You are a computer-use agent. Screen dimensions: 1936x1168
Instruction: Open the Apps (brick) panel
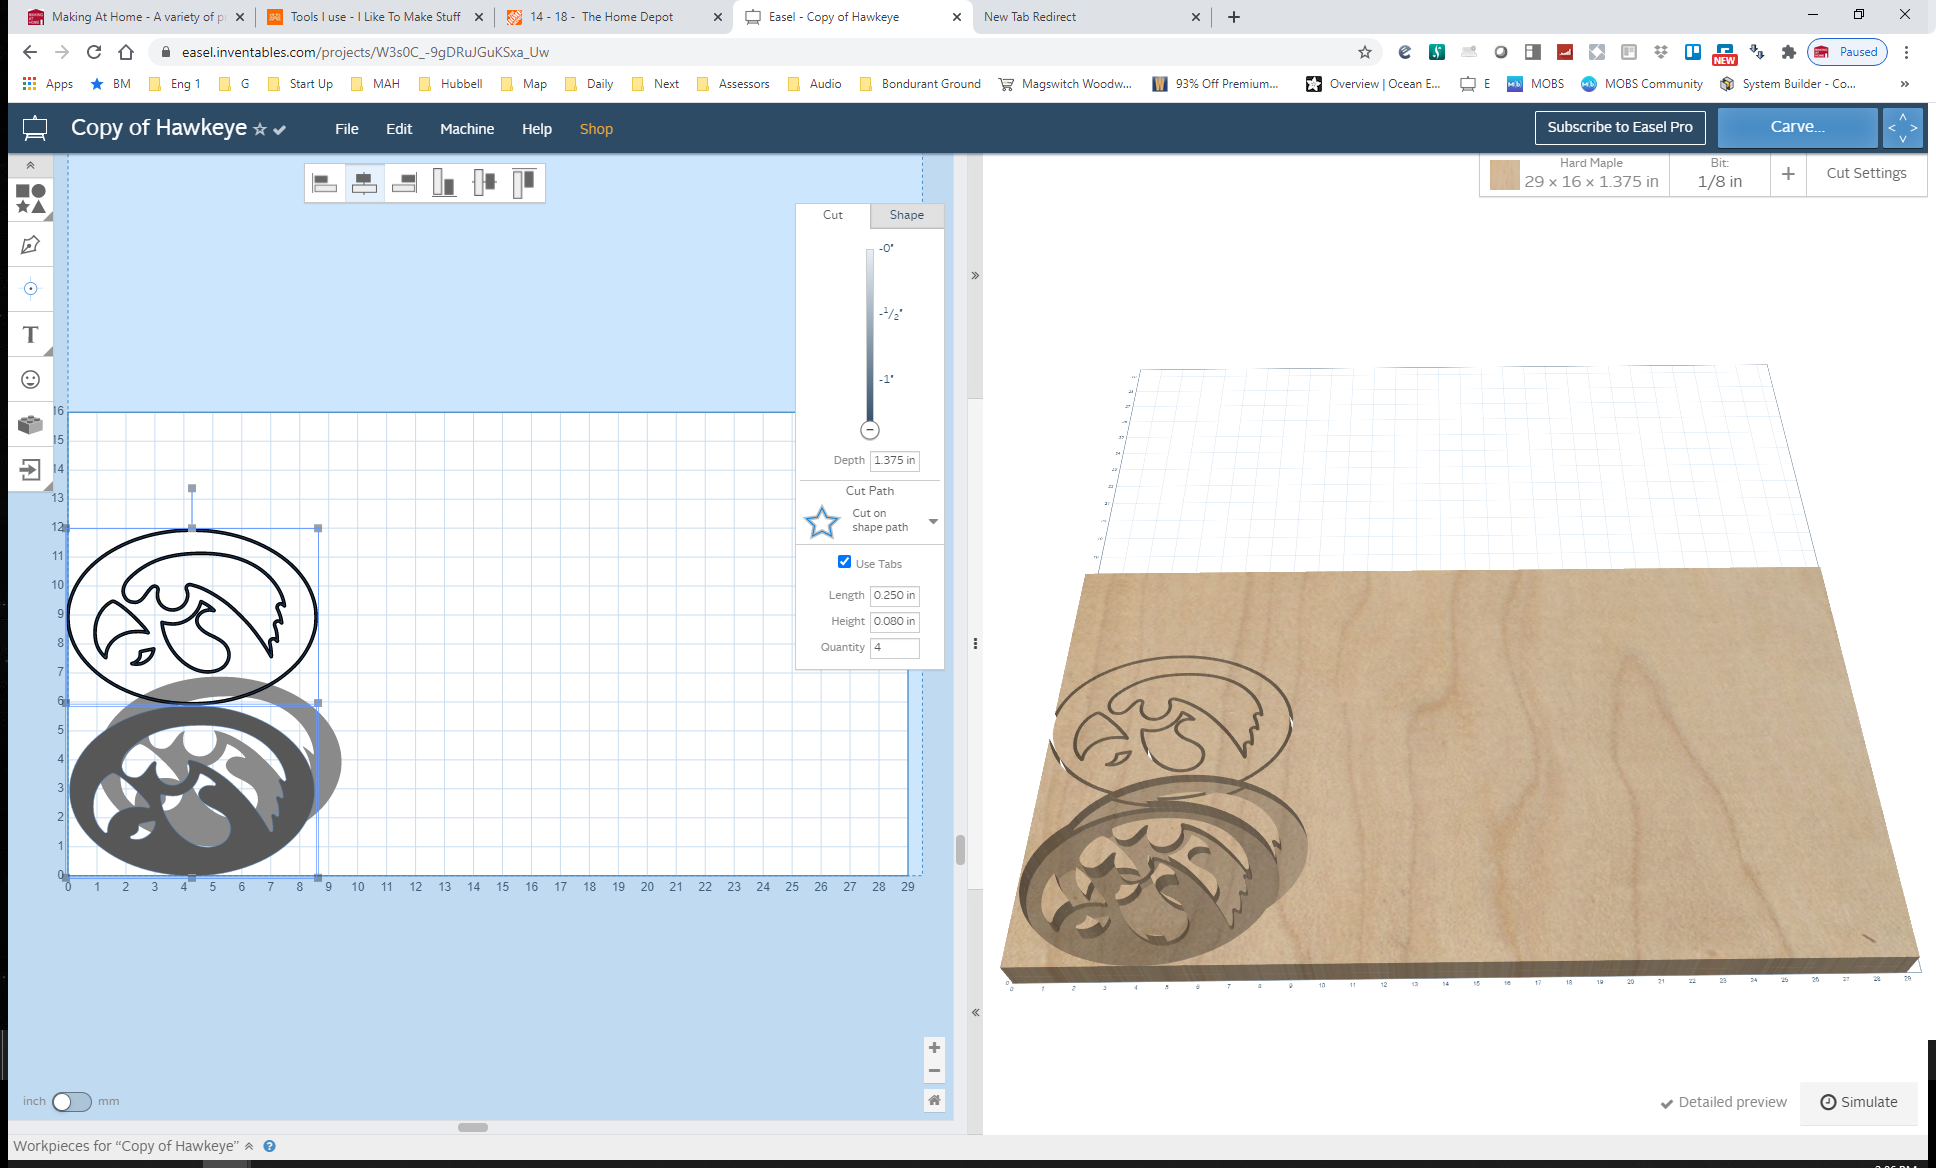pos(29,424)
